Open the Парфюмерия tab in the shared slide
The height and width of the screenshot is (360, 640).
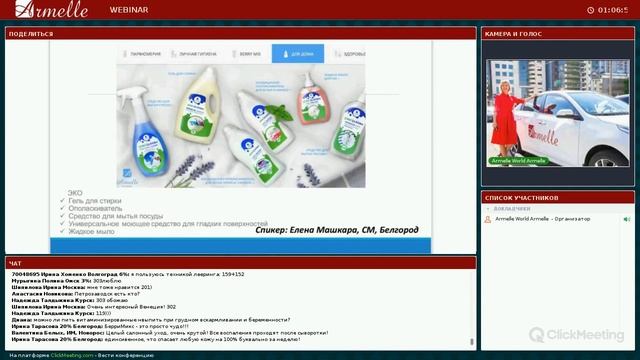point(142,54)
